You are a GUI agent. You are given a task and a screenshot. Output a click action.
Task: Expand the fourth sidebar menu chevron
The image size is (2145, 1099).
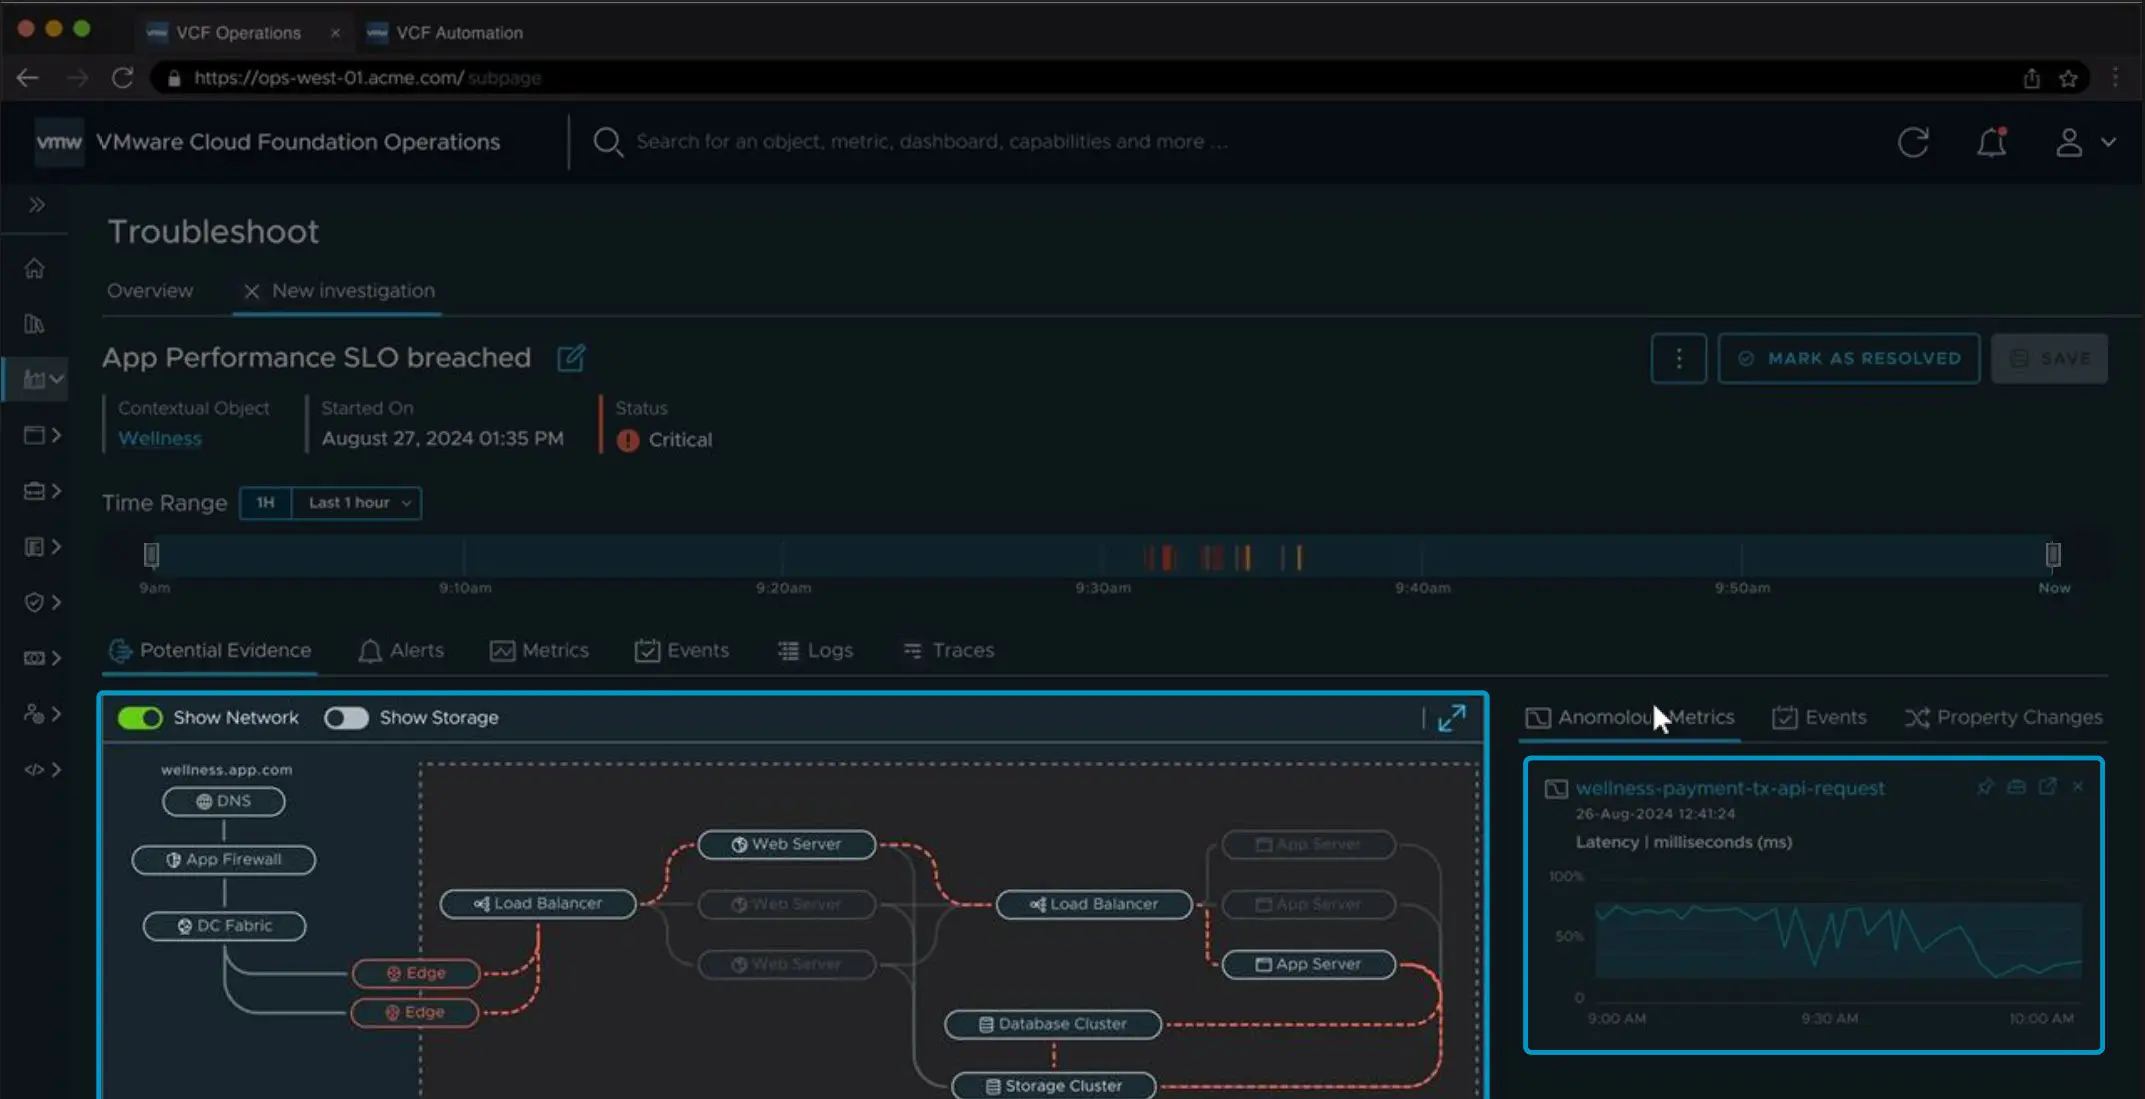(x=56, y=435)
